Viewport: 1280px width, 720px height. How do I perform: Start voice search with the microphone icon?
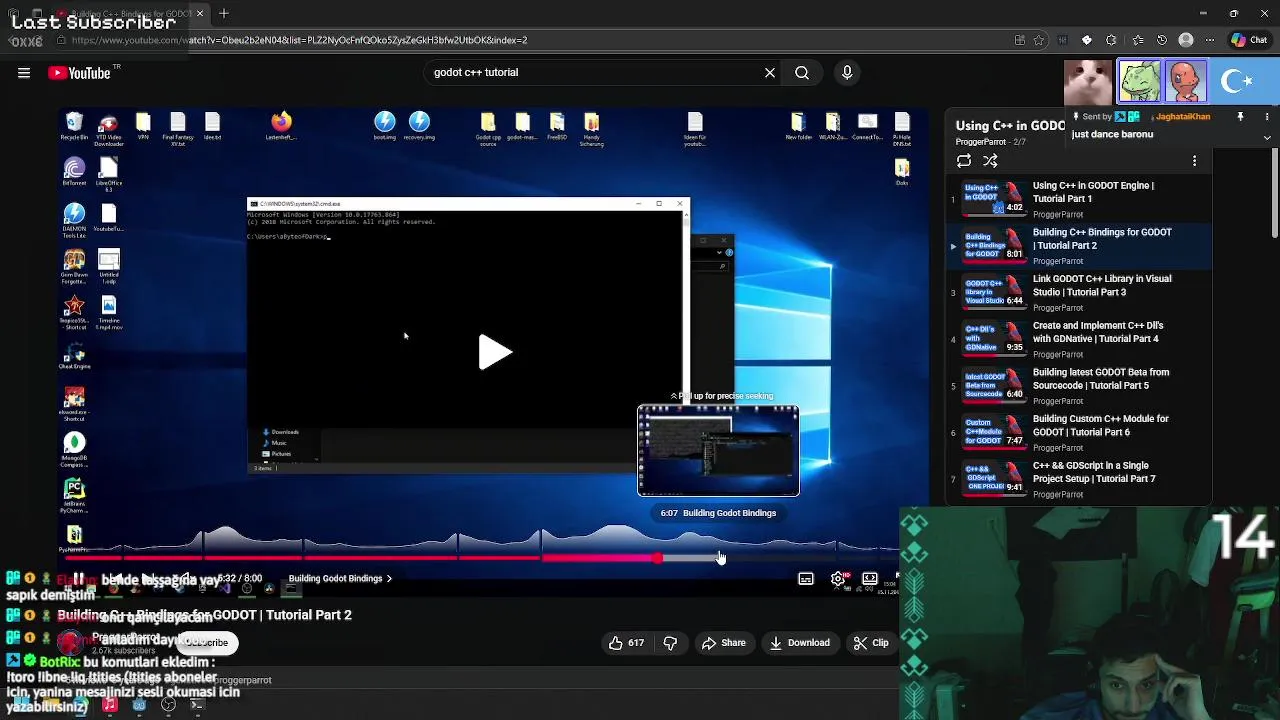[847, 73]
